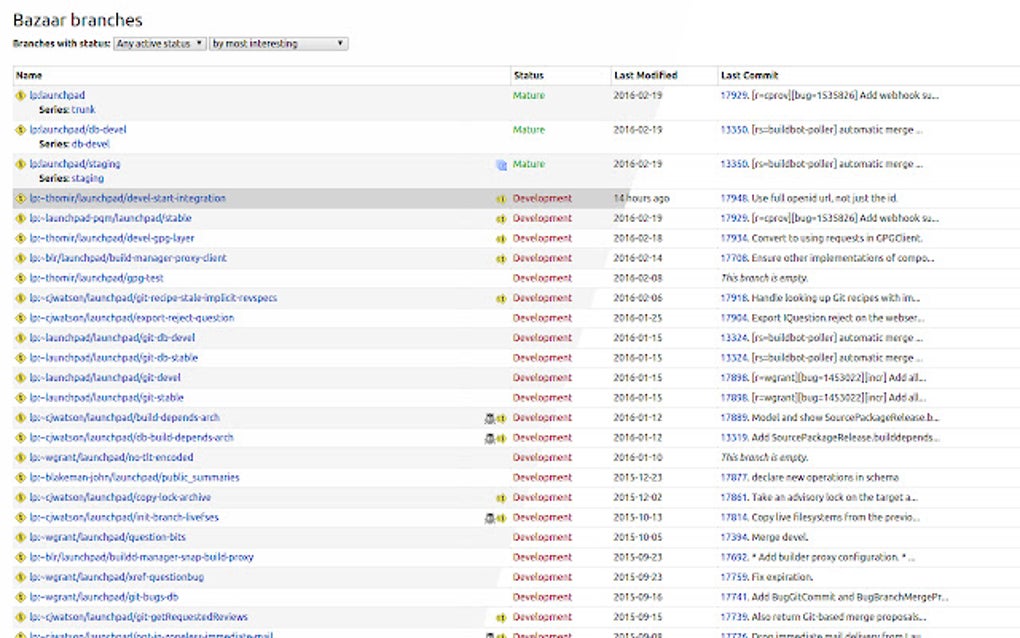Click the branch icon beside gpg-test
1020x638 pixels.
pos(20,278)
